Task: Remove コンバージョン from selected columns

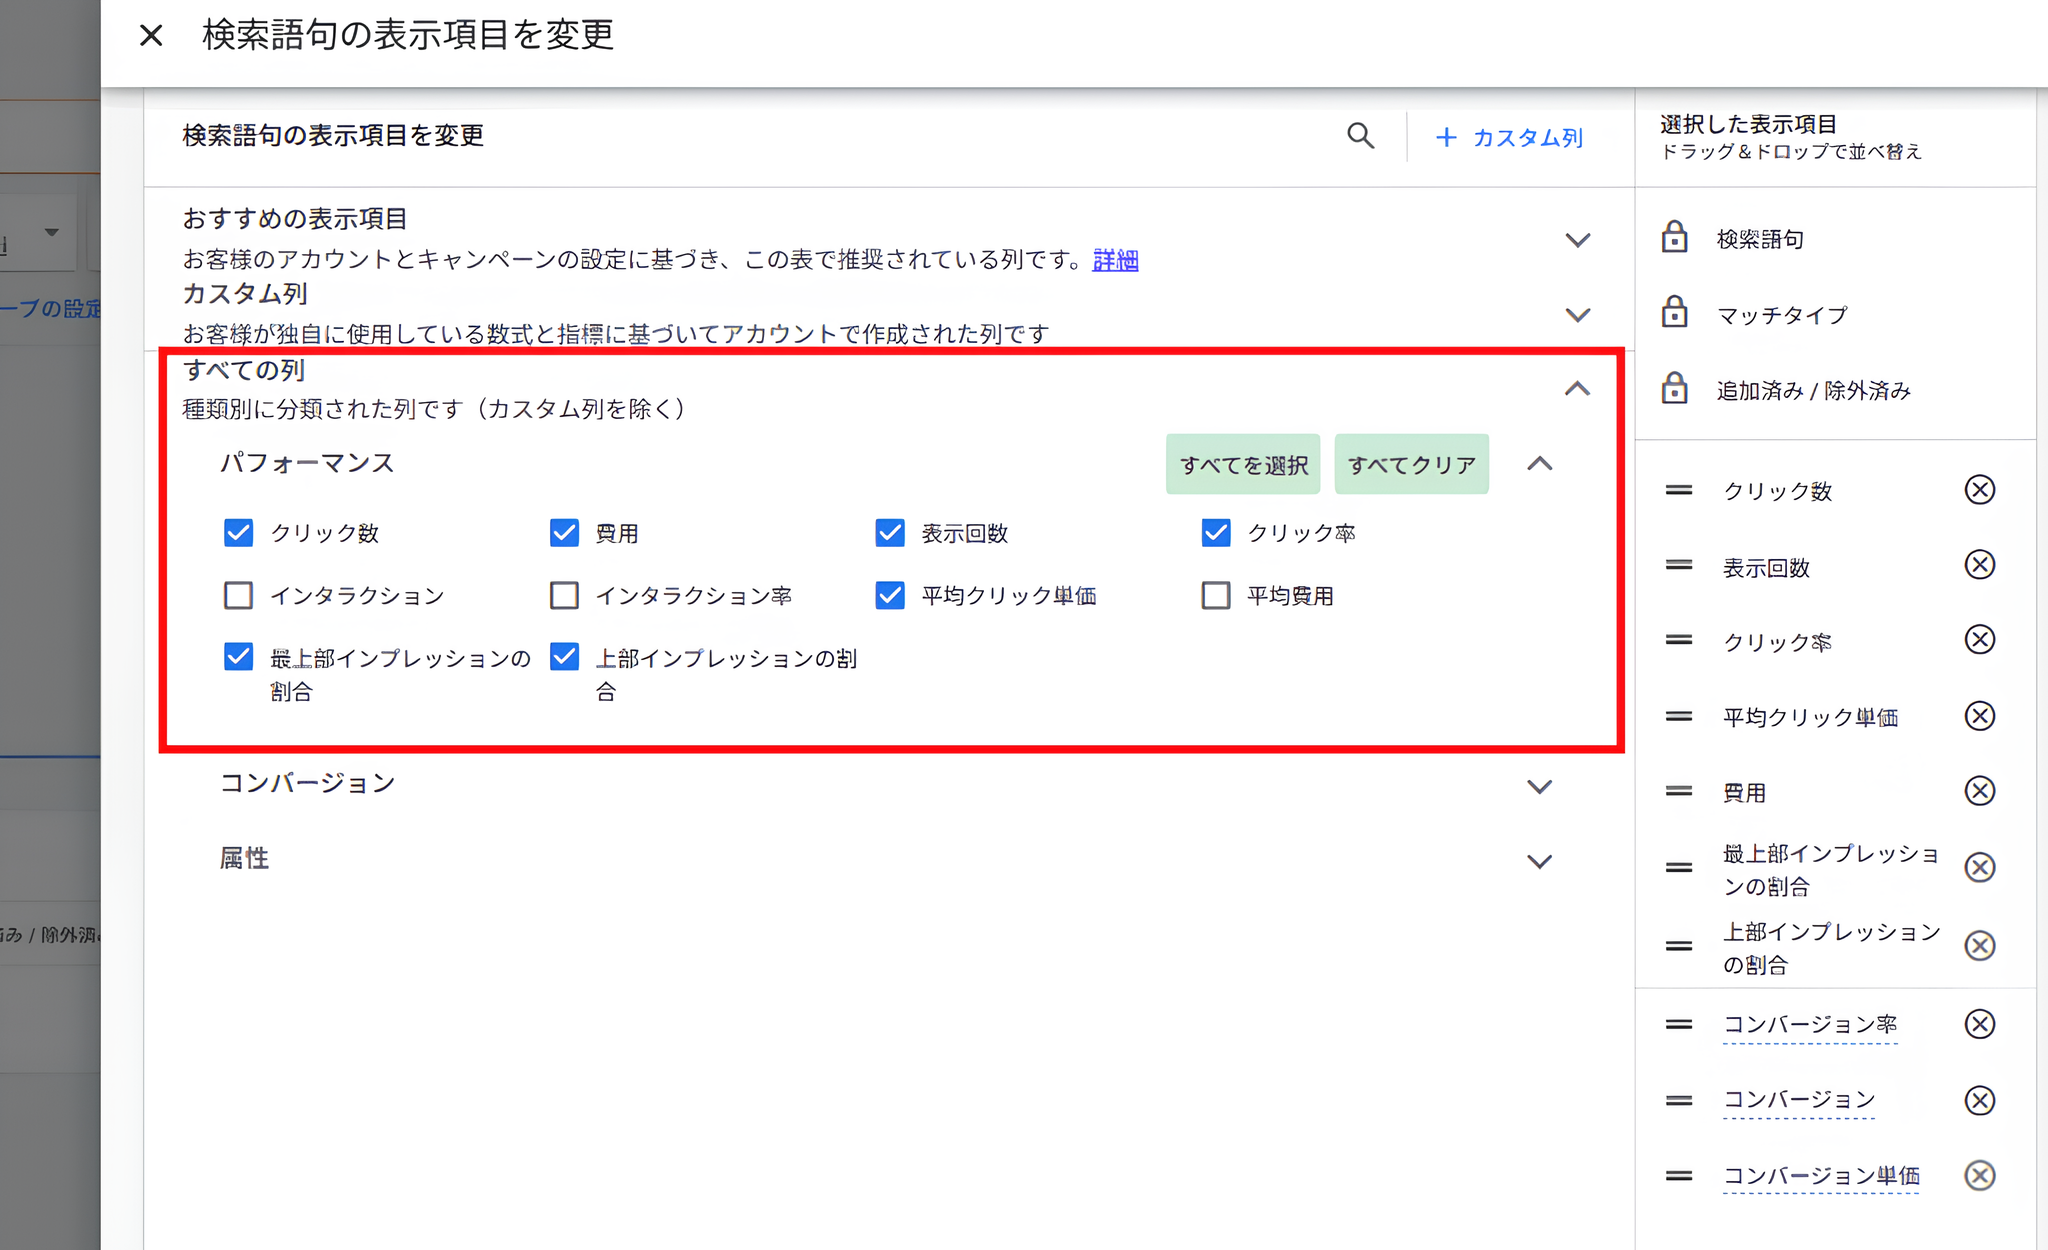Action: (1980, 1100)
